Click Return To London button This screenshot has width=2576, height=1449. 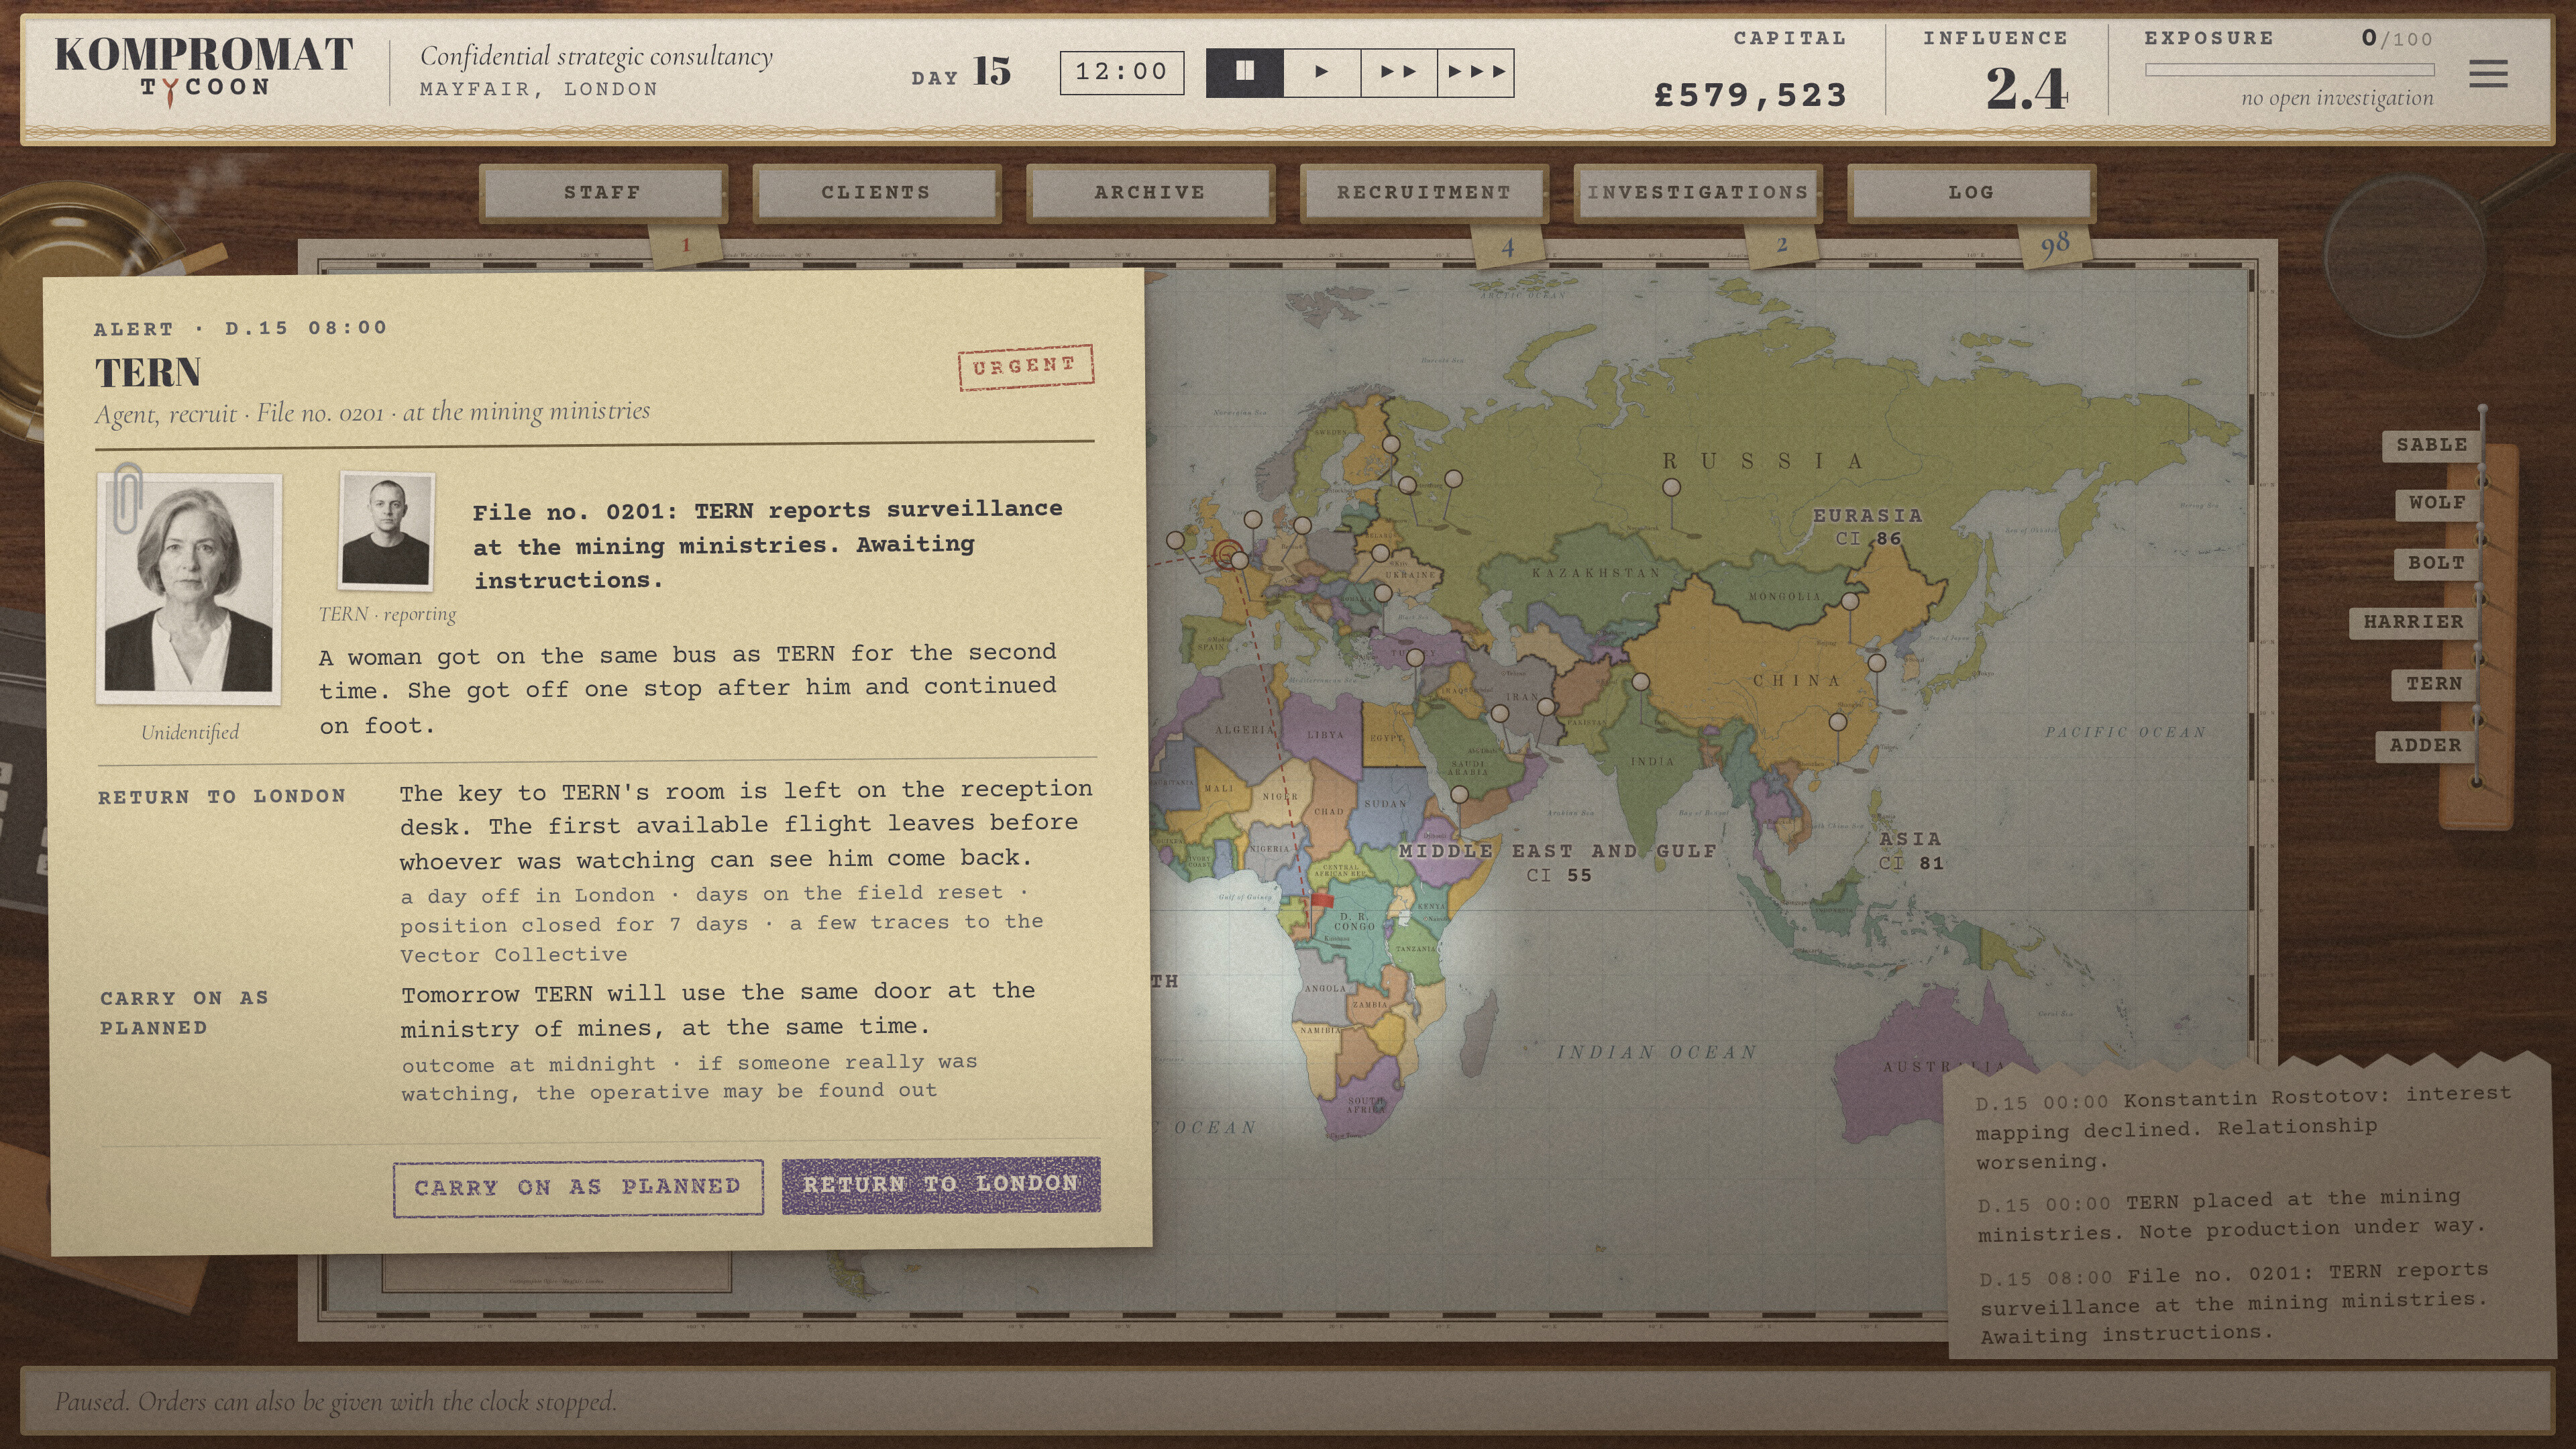941,1185
